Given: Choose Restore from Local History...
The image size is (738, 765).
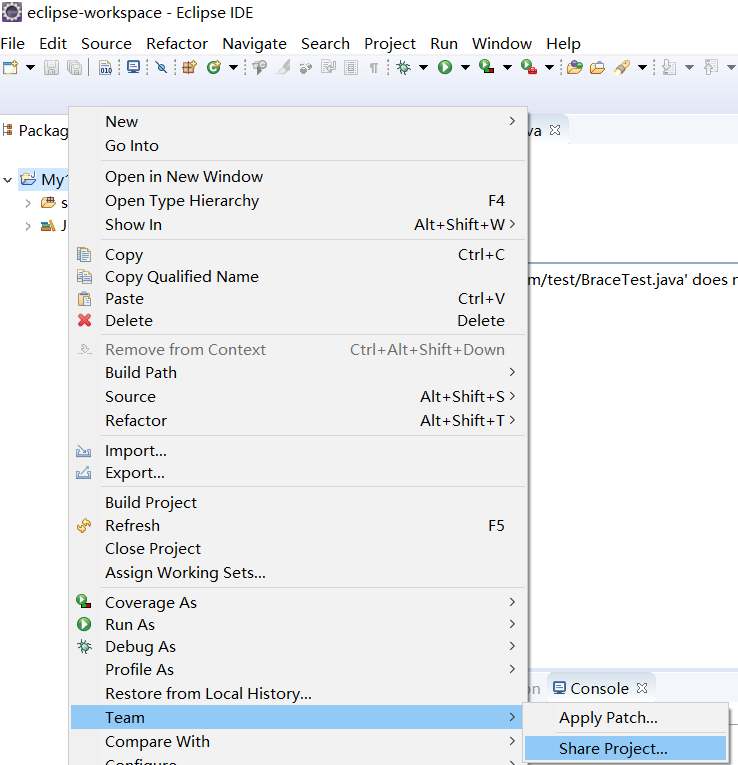Looking at the screenshot, I should coord(299,693).
